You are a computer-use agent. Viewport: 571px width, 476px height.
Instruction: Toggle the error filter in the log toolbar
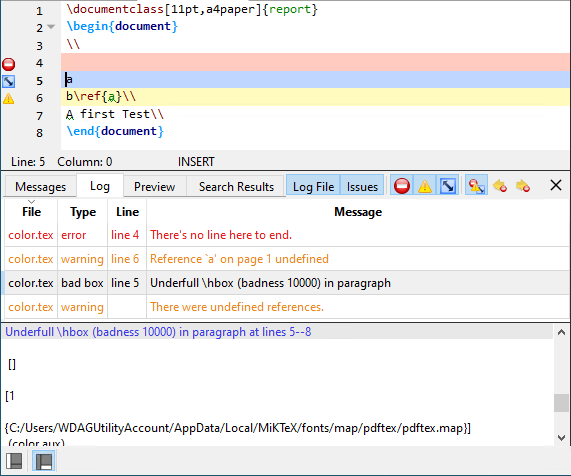(402, 186)
